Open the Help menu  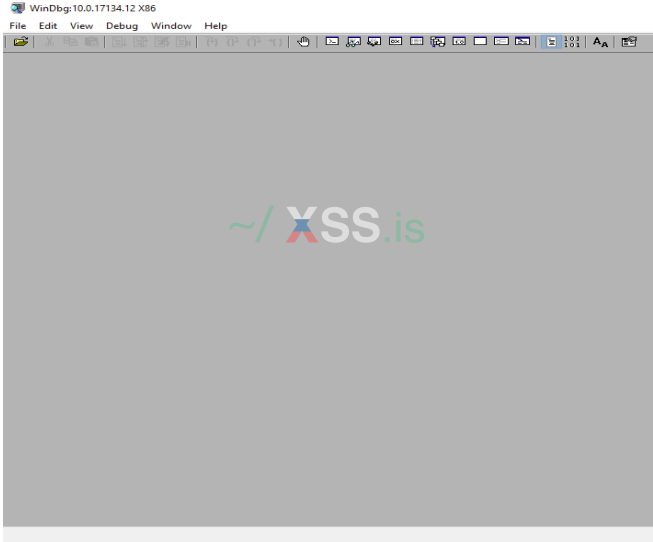216,26
